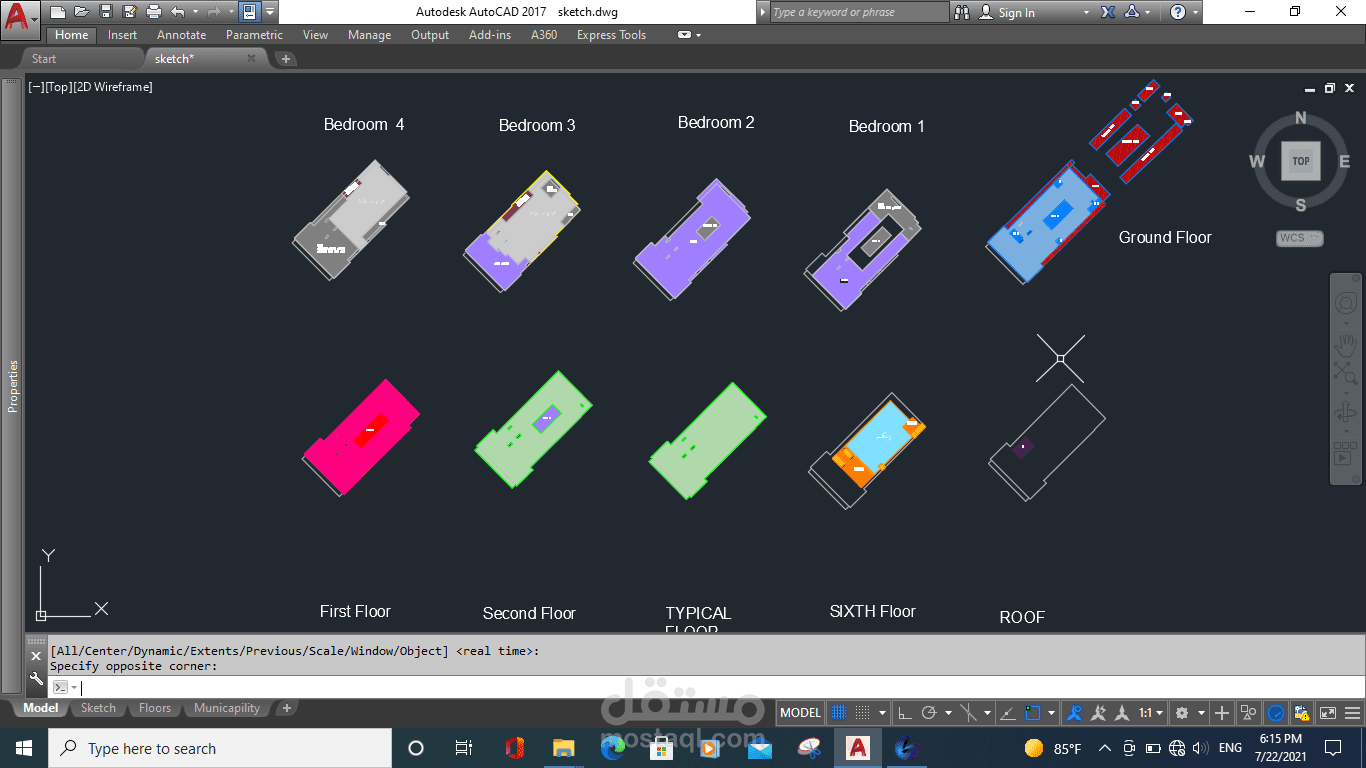Image resolution: width=1366 pixels, height=768 pixels.
Task: Open the Undo history dropdown arrow
Action: pyautogui.click(x=195, y=12)
